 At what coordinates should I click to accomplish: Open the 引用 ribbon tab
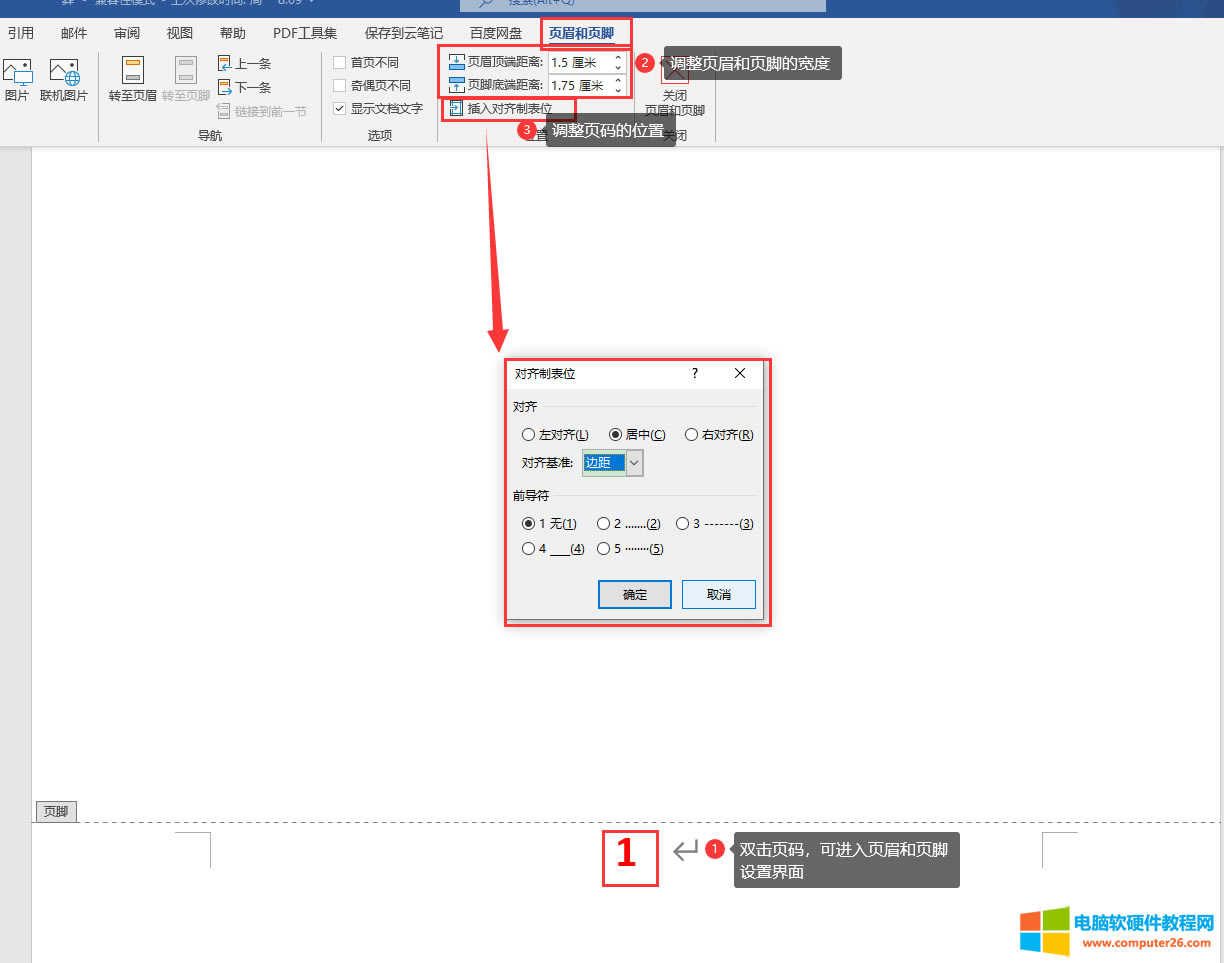[x=21, y=33]
